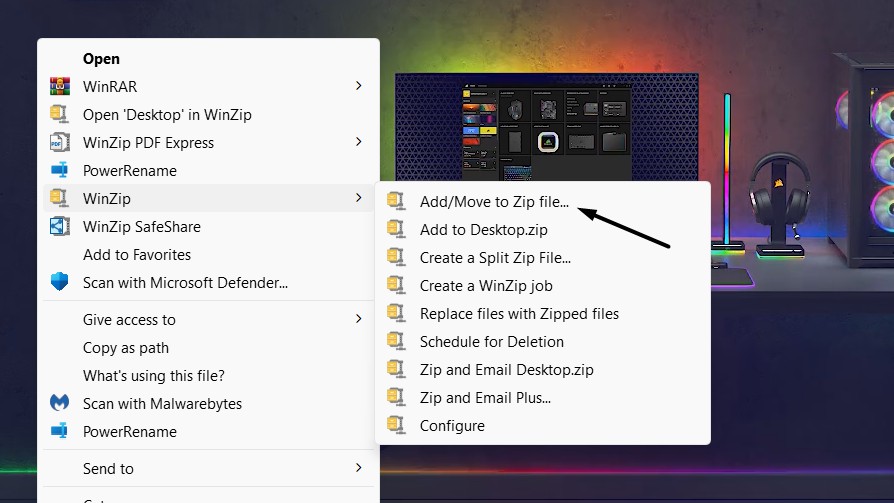Click the WinZip SafeShare icon

tap(59, 226)
